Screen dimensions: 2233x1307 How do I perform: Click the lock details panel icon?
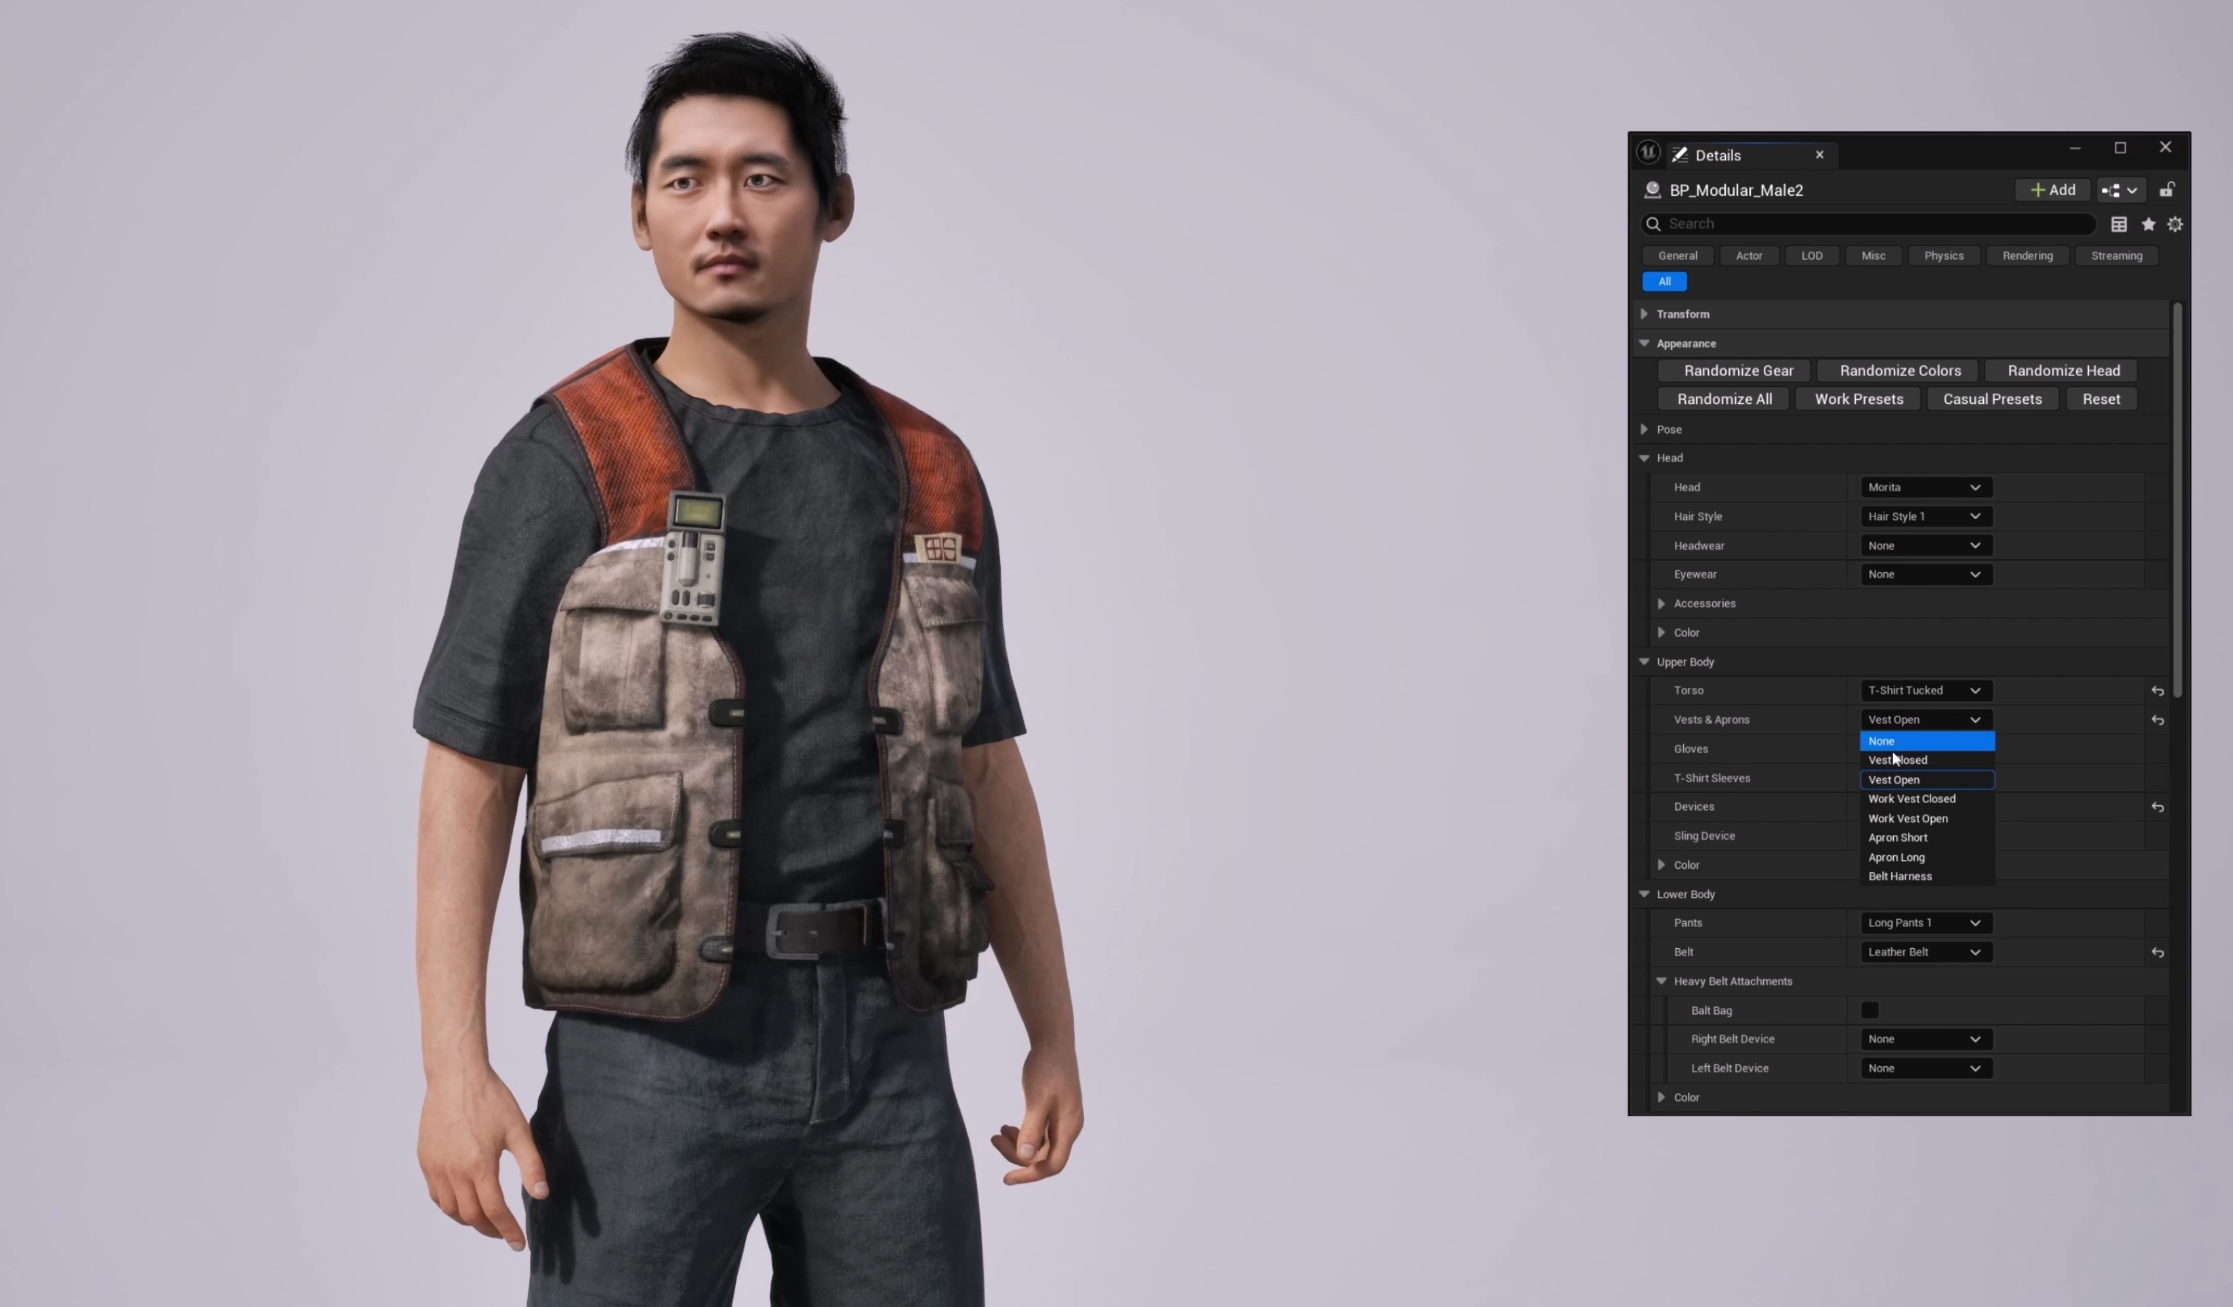click(2166, 190)
